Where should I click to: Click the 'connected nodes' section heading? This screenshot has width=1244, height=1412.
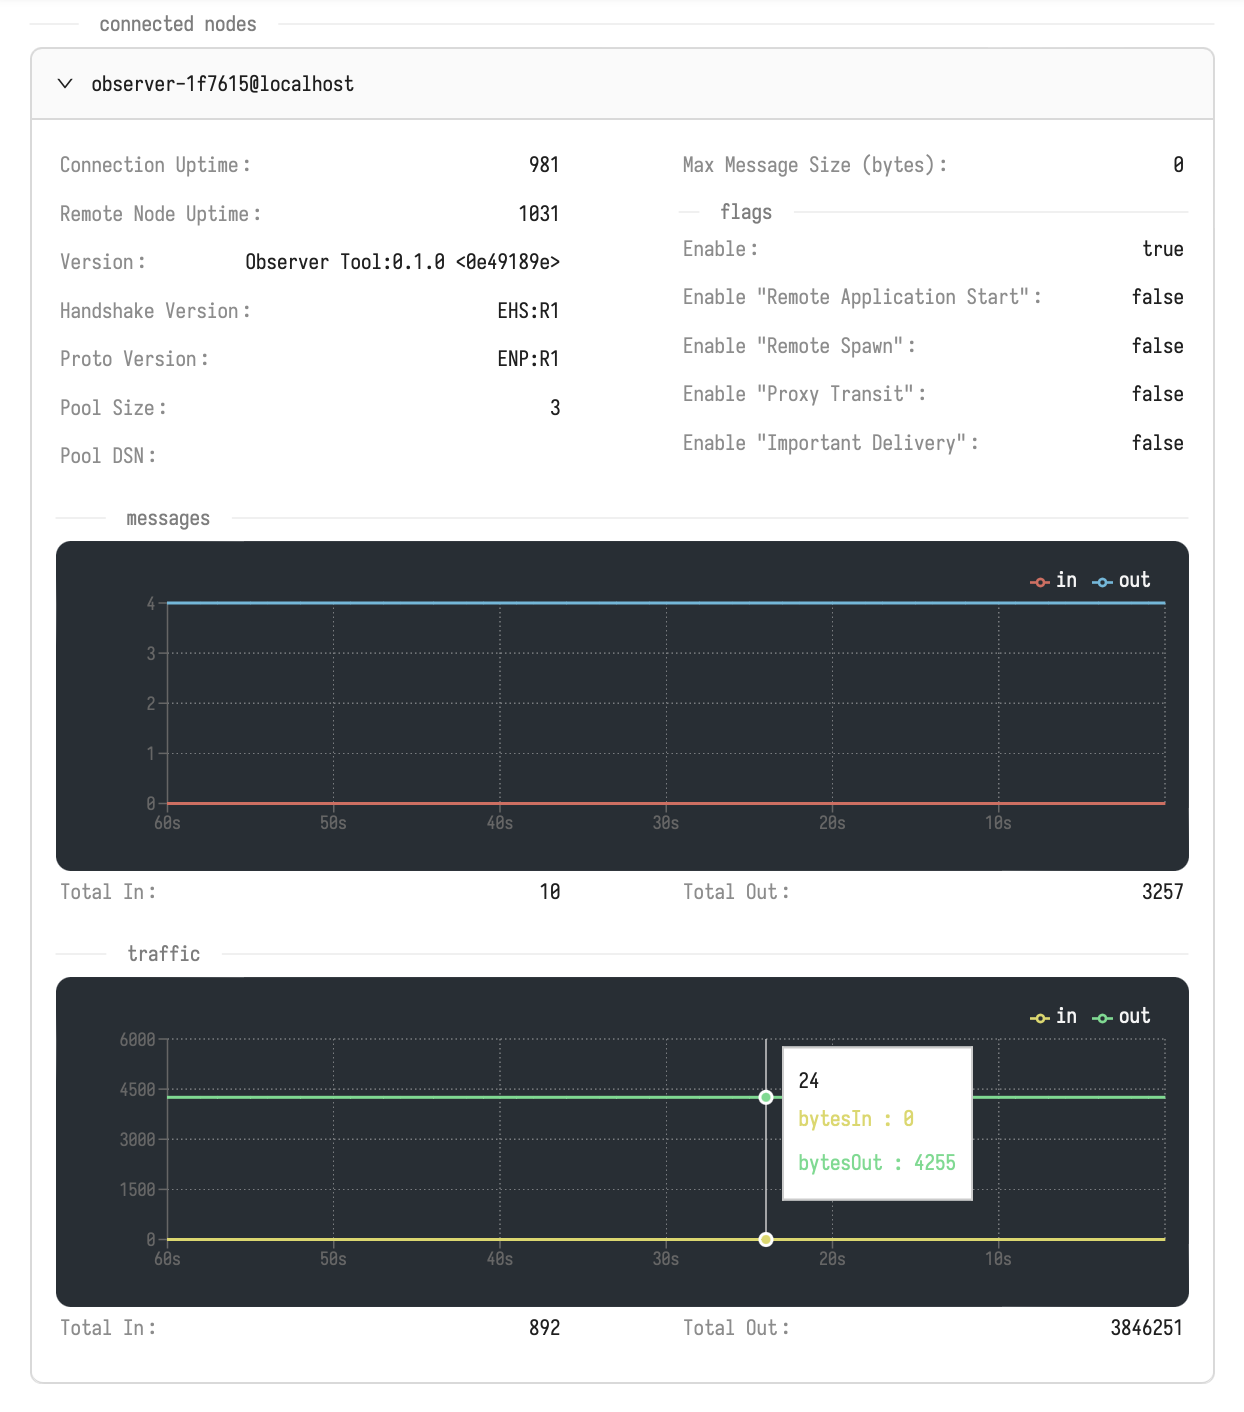point(178,24)
